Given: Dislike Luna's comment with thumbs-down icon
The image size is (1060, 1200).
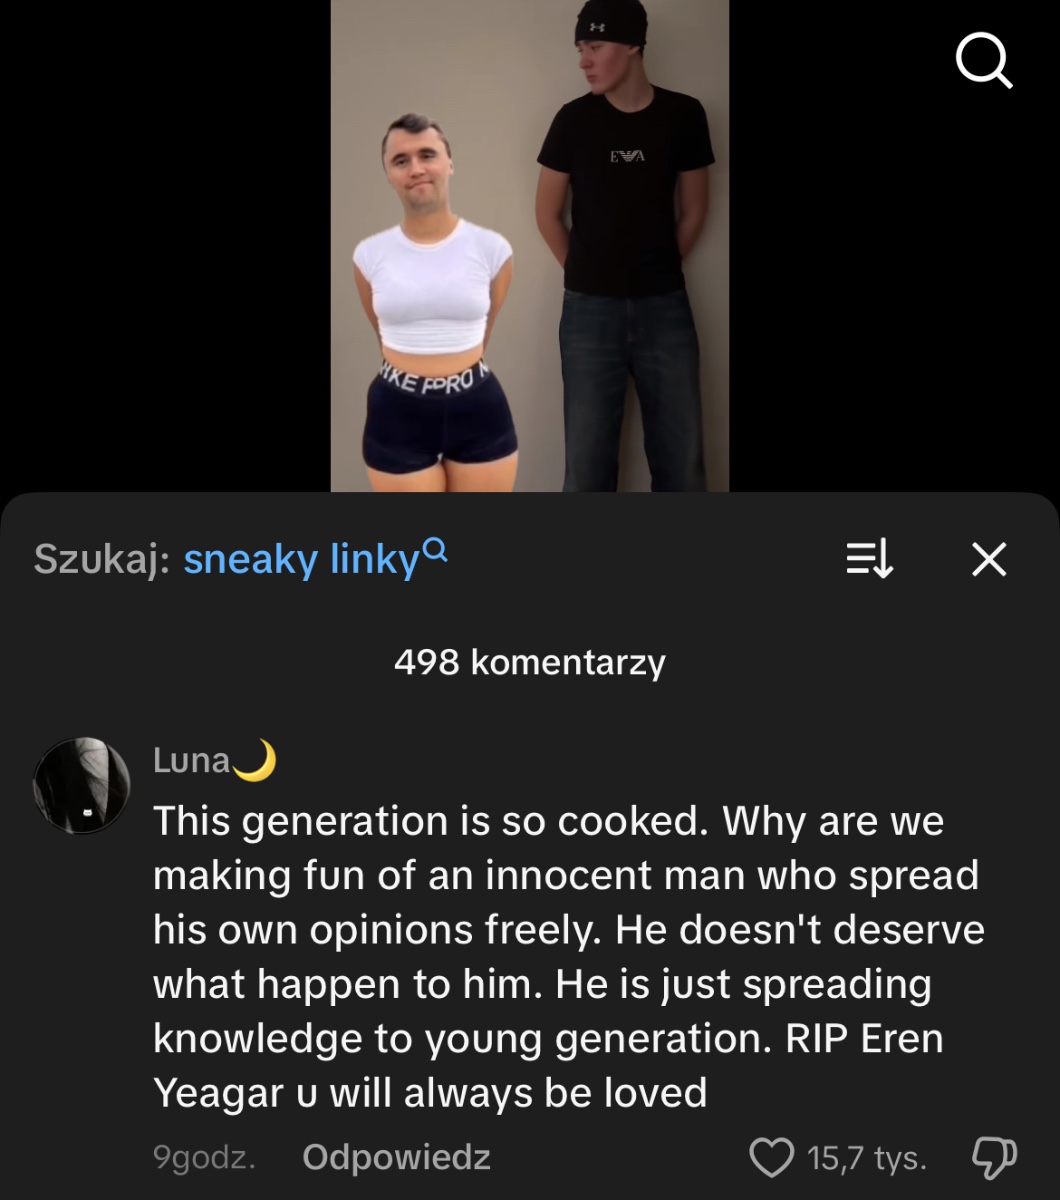Looking at the screenshot, I should 994,1157.
